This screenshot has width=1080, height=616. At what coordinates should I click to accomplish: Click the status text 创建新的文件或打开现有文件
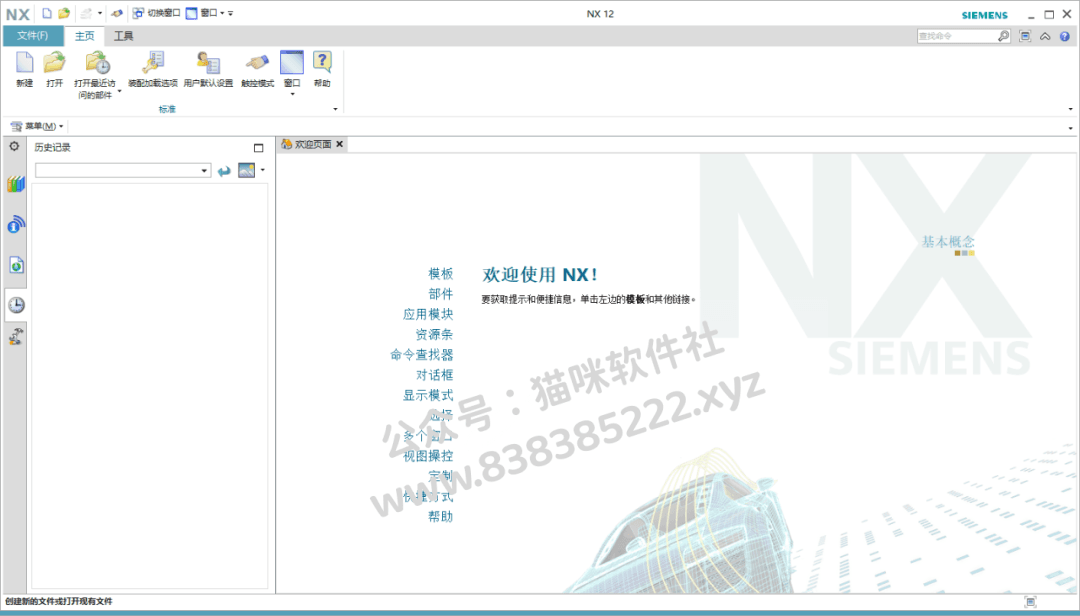(59, 602)
